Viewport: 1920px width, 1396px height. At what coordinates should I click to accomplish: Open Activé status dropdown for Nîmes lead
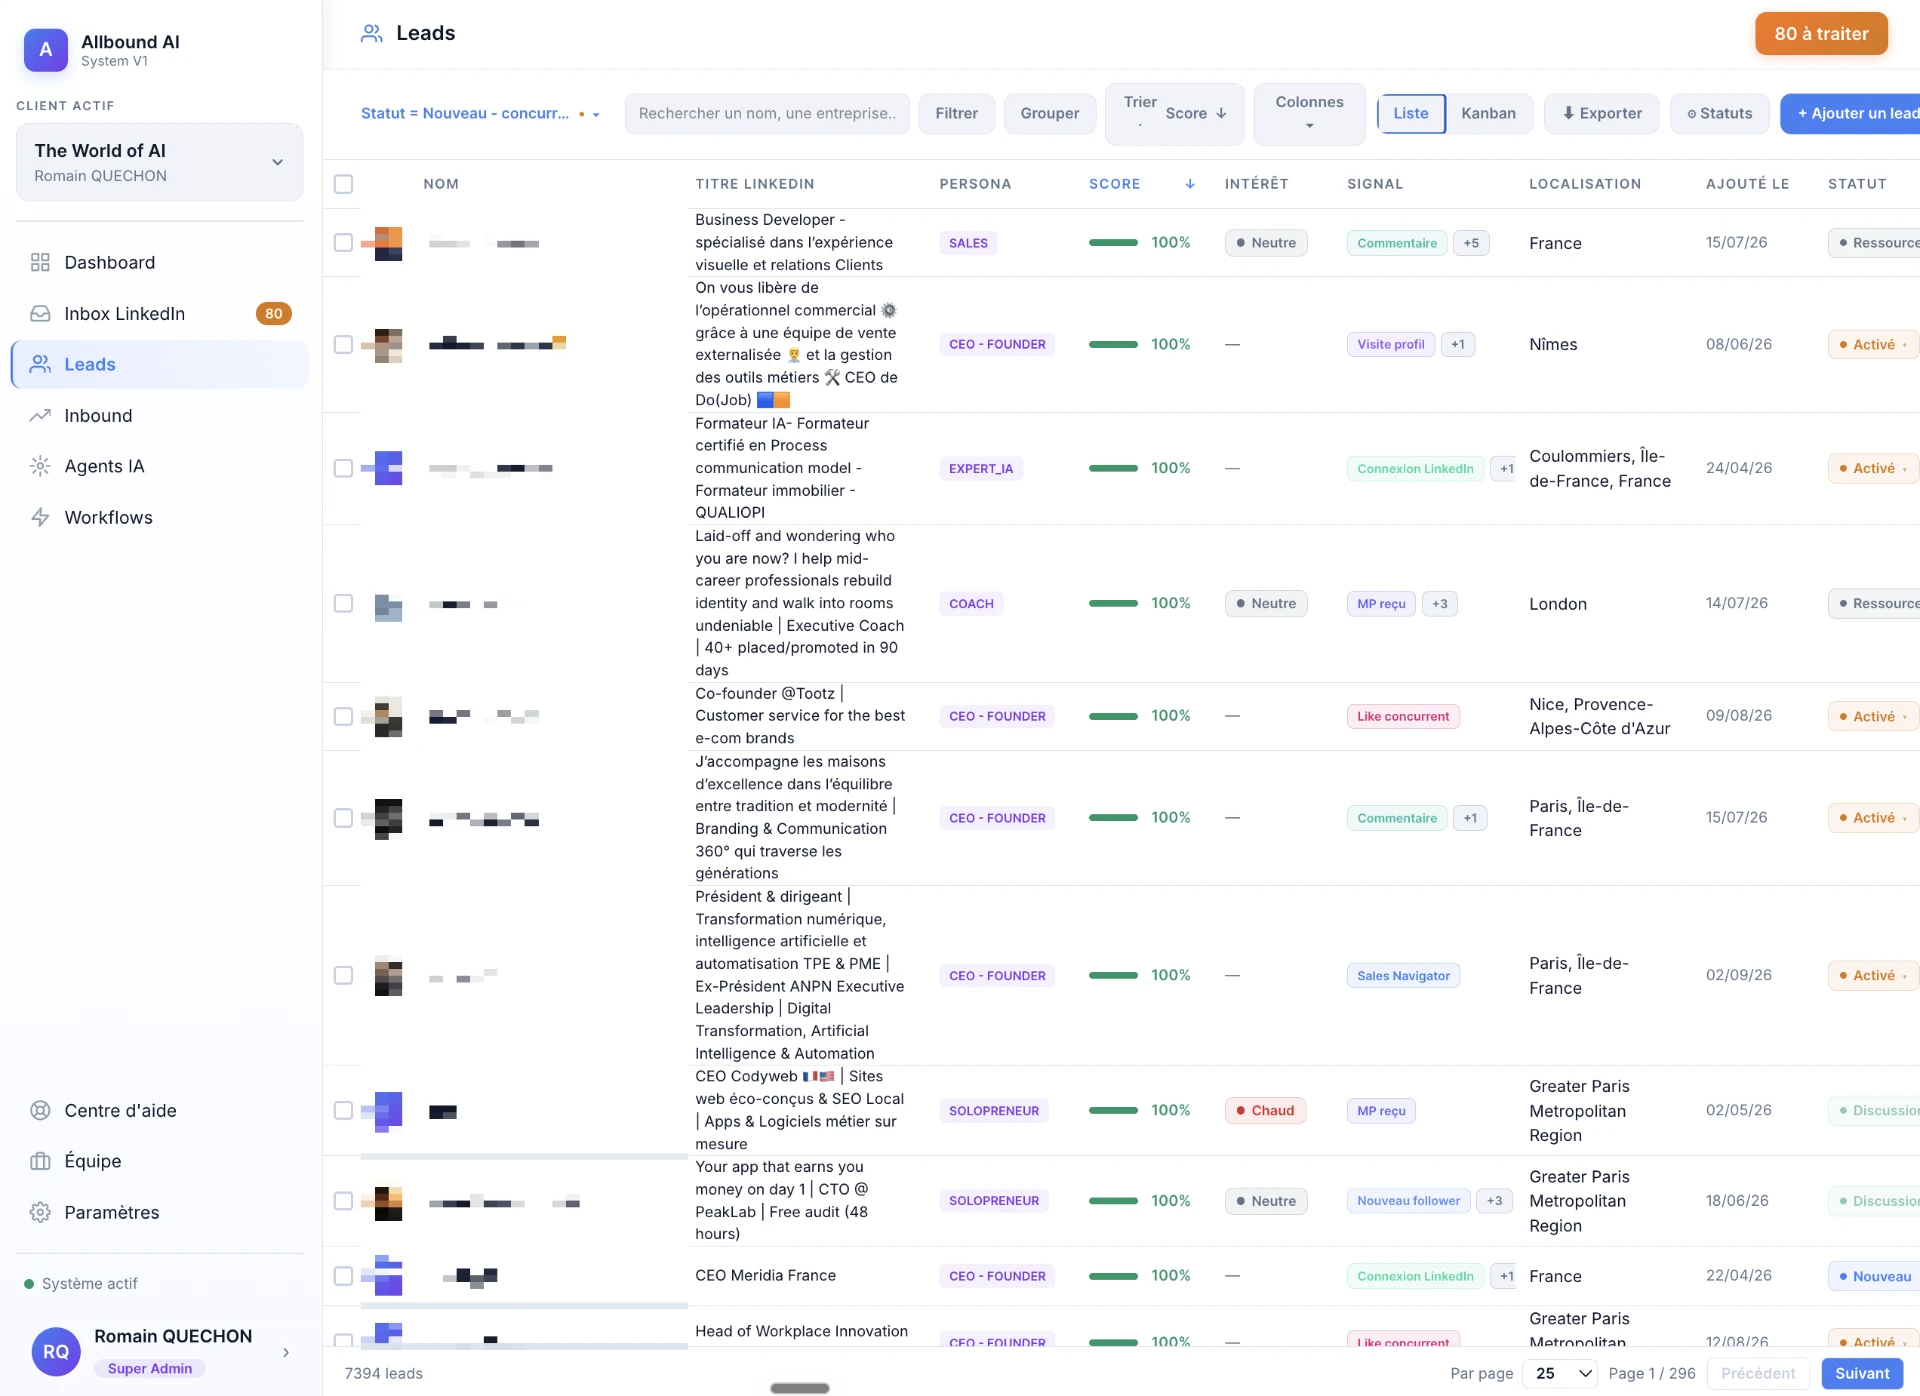click(x=1874, y=344)
